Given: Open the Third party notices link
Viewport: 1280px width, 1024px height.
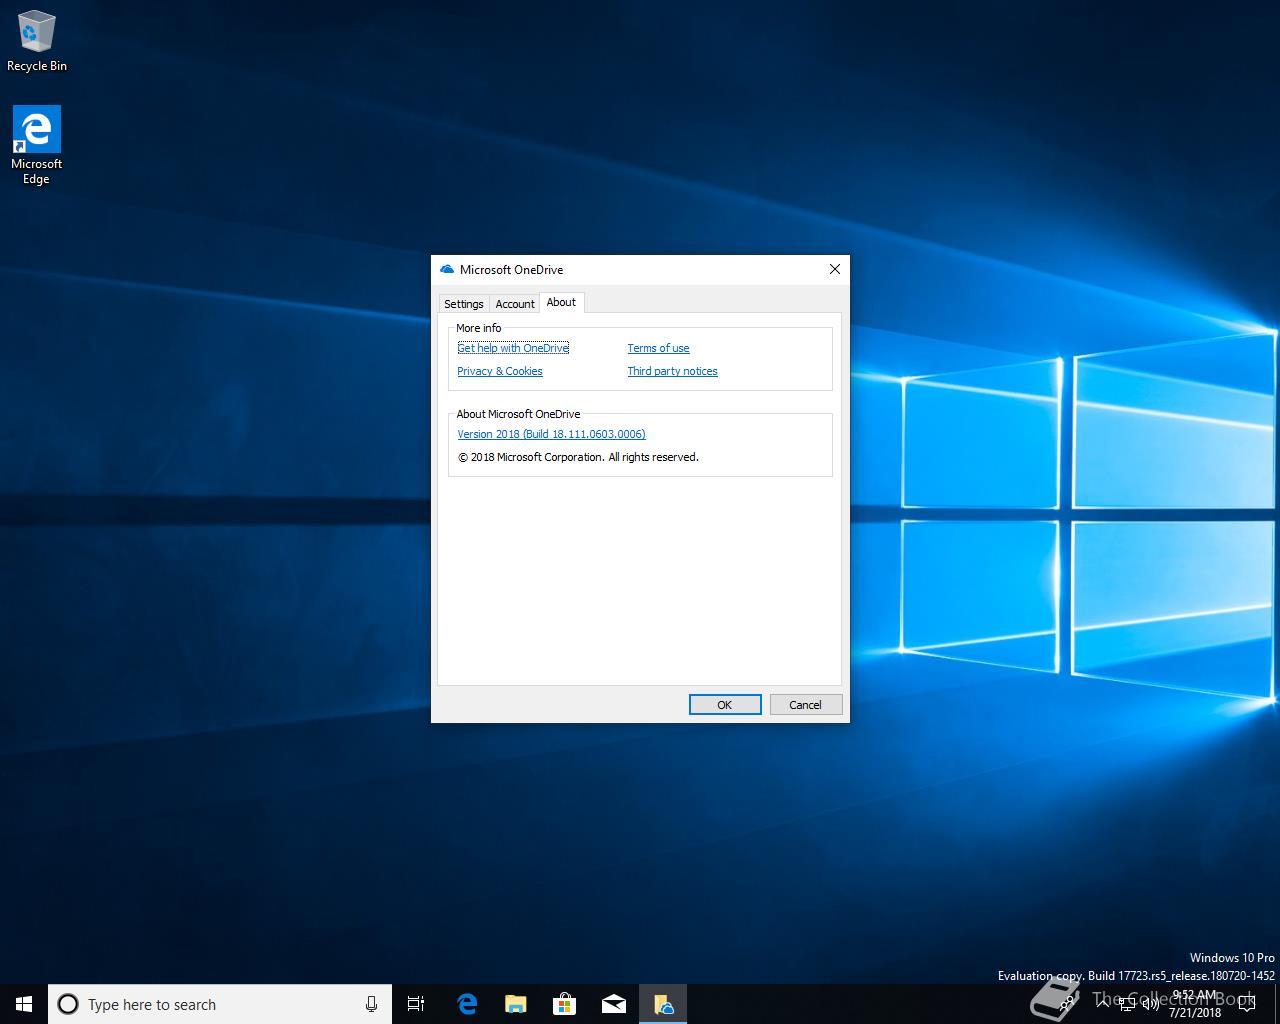Looking at the screenshot, I should pyautogui.click(x=672, y=371).
